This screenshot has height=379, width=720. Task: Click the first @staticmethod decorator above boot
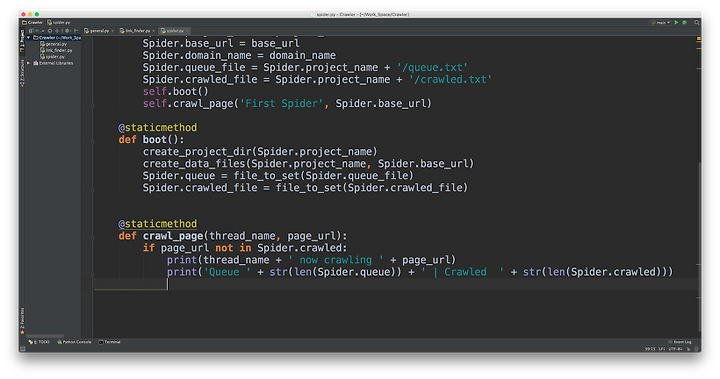(158, 128)
